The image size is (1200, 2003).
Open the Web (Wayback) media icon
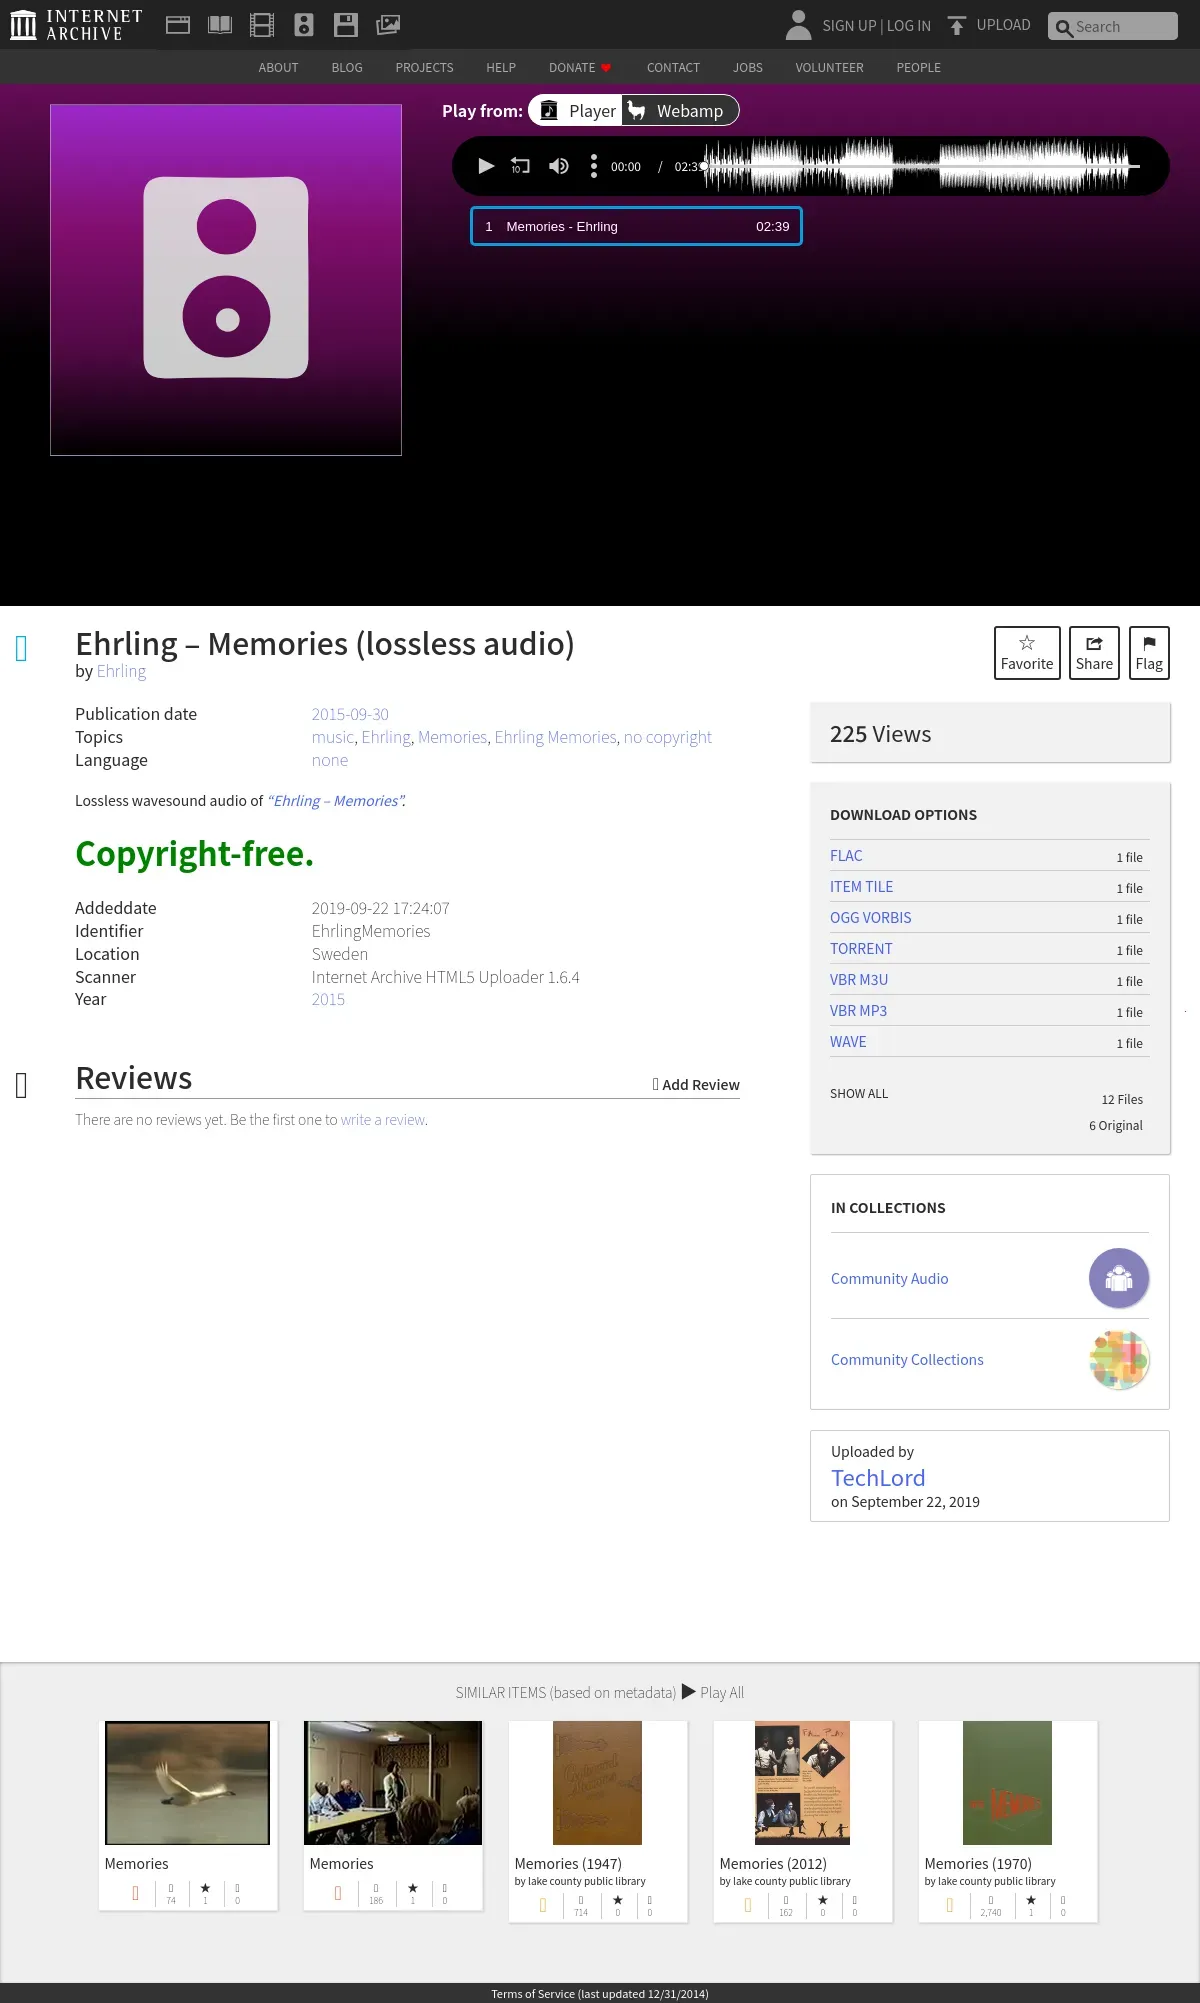pos(178,25)
